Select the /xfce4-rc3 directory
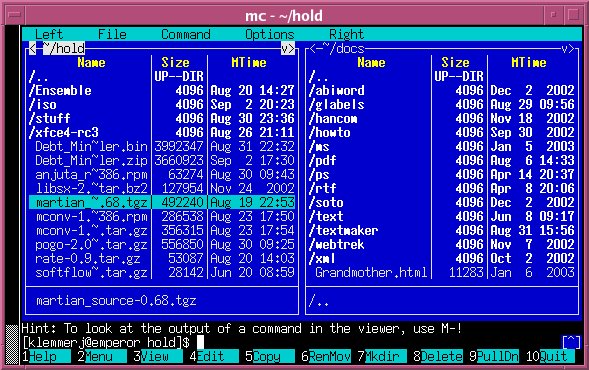This screenshot has height=370, width=589. [162, 132]
